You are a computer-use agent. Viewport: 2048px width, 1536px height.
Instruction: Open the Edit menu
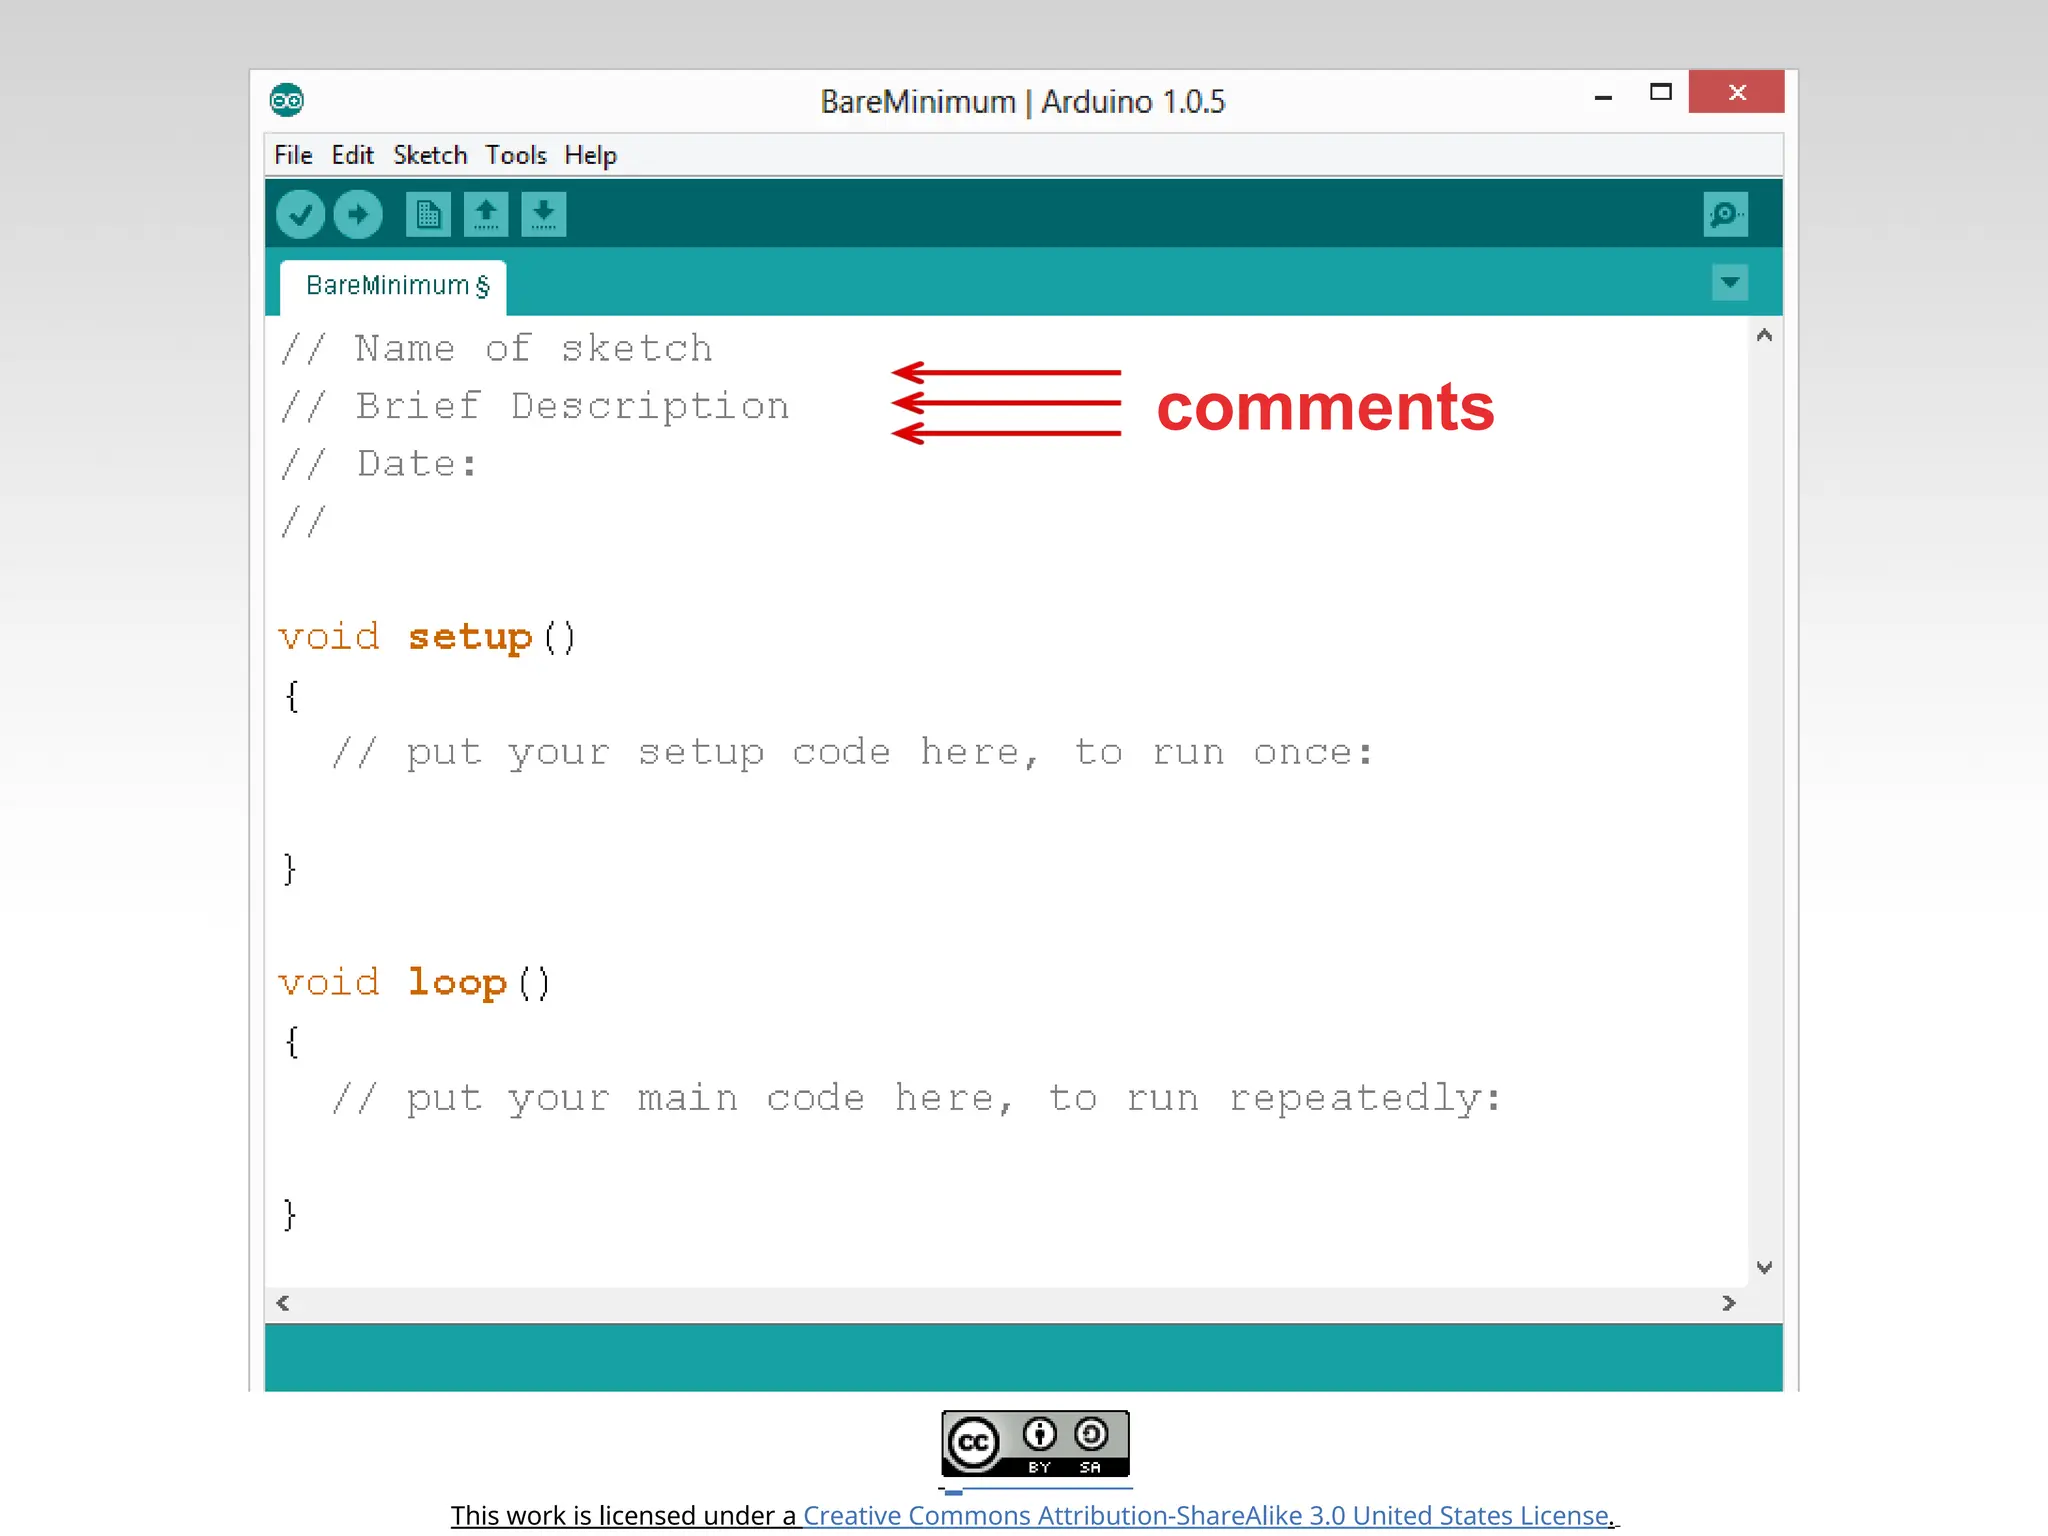352,155
